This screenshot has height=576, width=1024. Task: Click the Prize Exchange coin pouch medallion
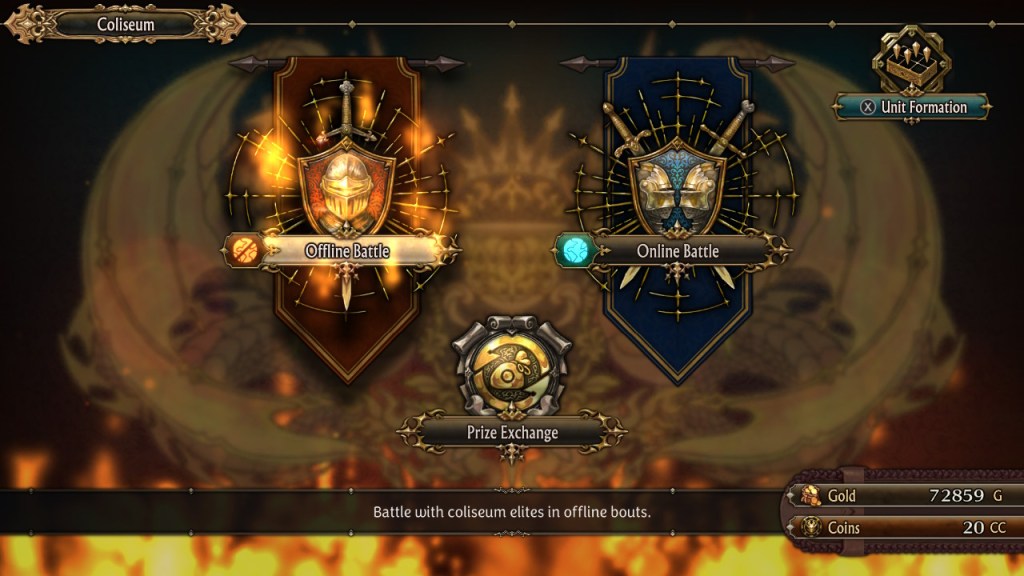pos(511,366)
